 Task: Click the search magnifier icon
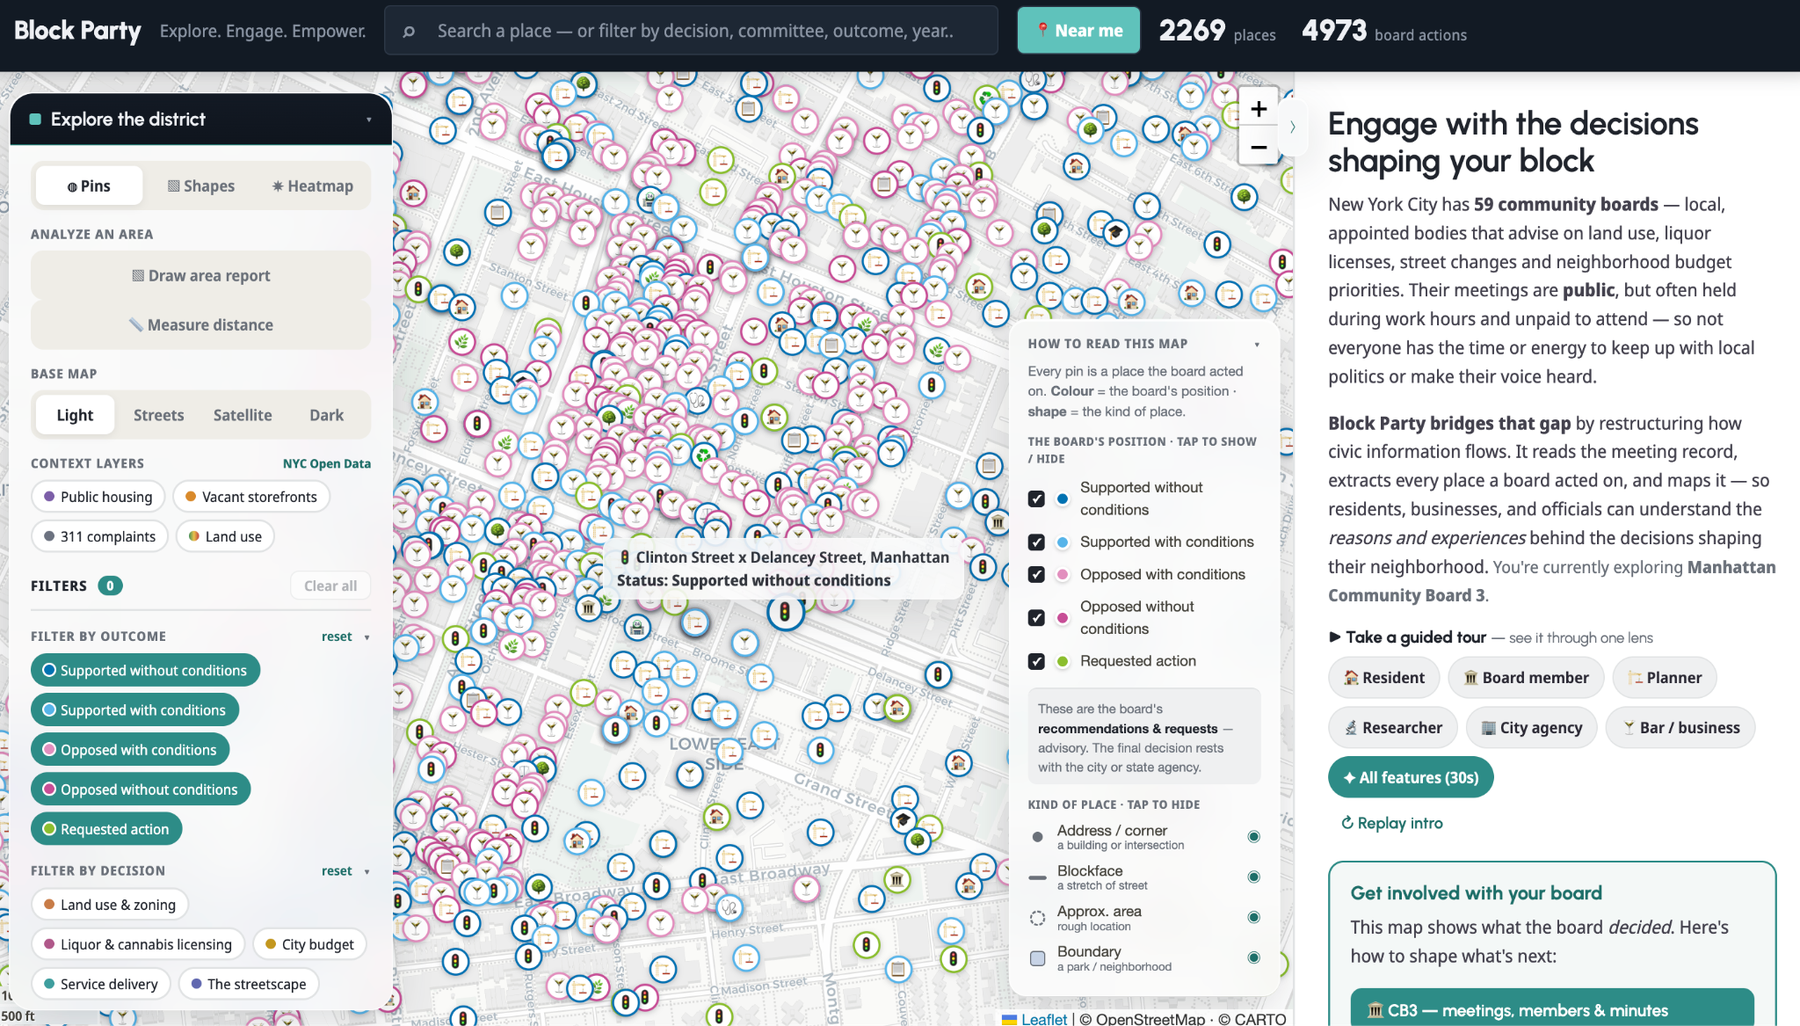tap(409, 31)
